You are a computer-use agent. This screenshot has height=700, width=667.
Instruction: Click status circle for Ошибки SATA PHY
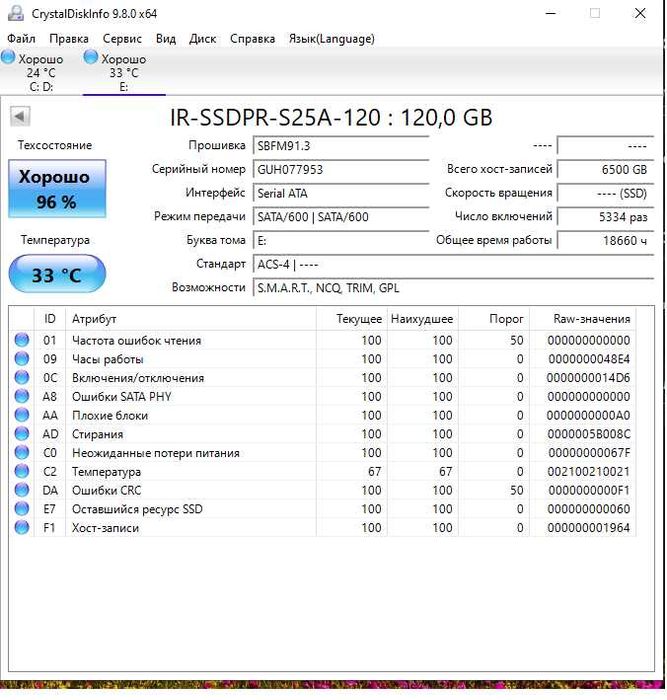coord(22,396)
